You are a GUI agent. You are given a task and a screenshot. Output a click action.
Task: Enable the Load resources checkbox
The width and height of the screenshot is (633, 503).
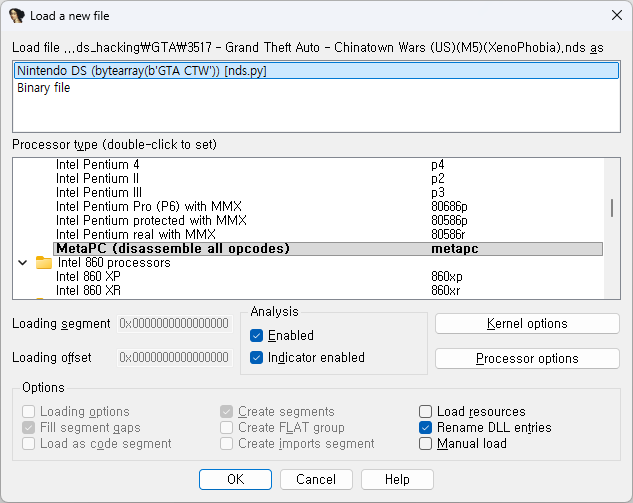pyautogui.click(x=425, y=411)
